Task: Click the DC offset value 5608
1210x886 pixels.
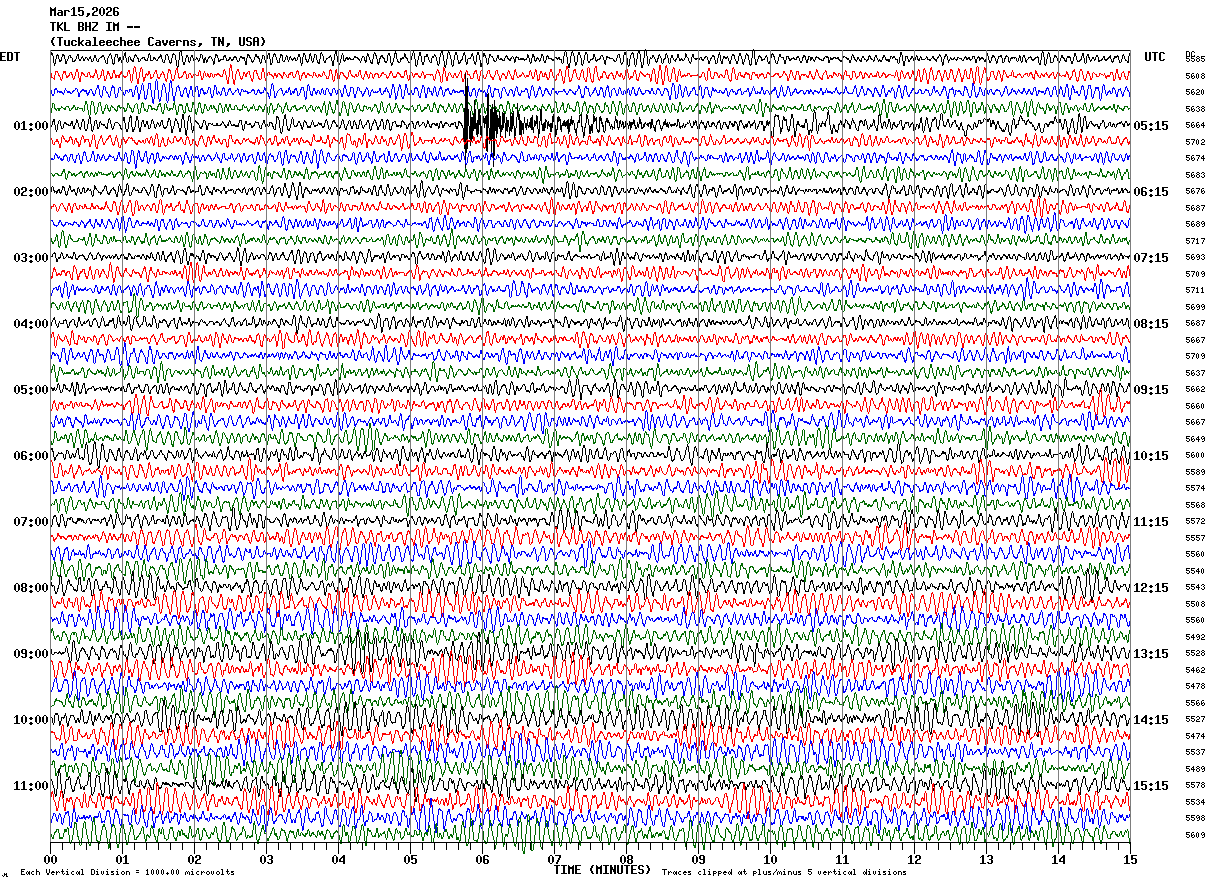Action: point(1195,76)
